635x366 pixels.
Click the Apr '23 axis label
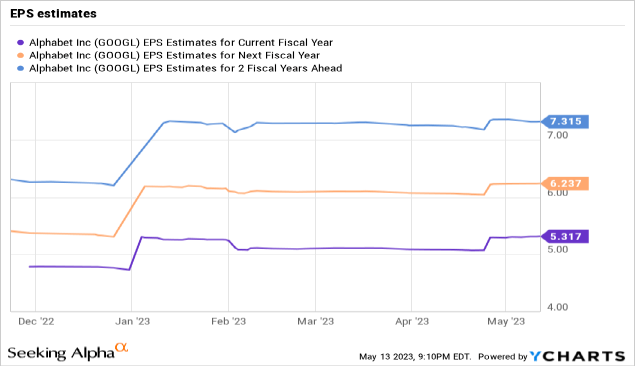coord(412,321)
